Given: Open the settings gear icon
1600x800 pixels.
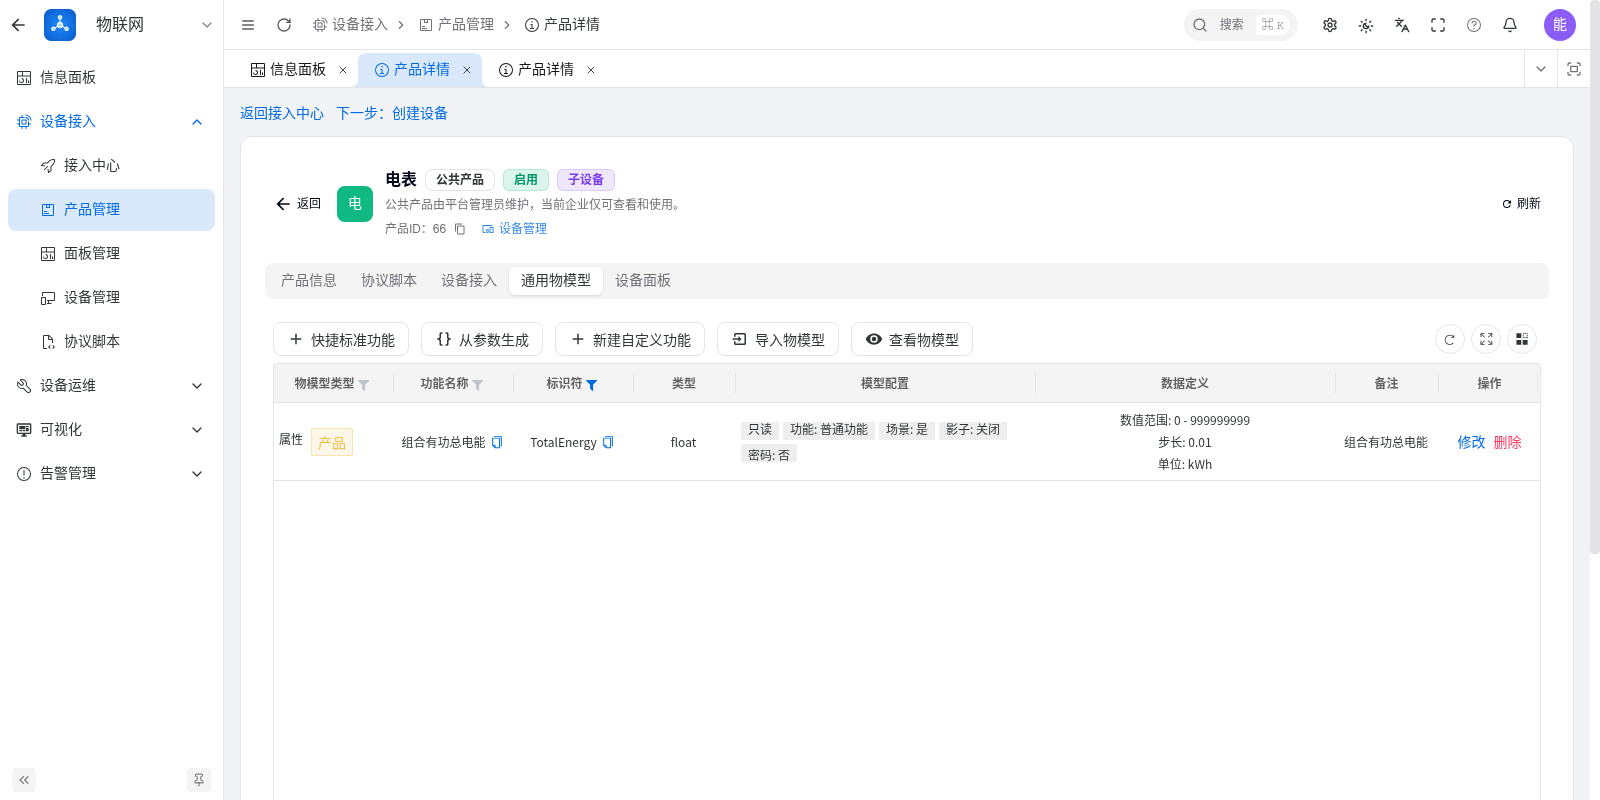Looking at the screenshot, I should (x=1330, y=25).
